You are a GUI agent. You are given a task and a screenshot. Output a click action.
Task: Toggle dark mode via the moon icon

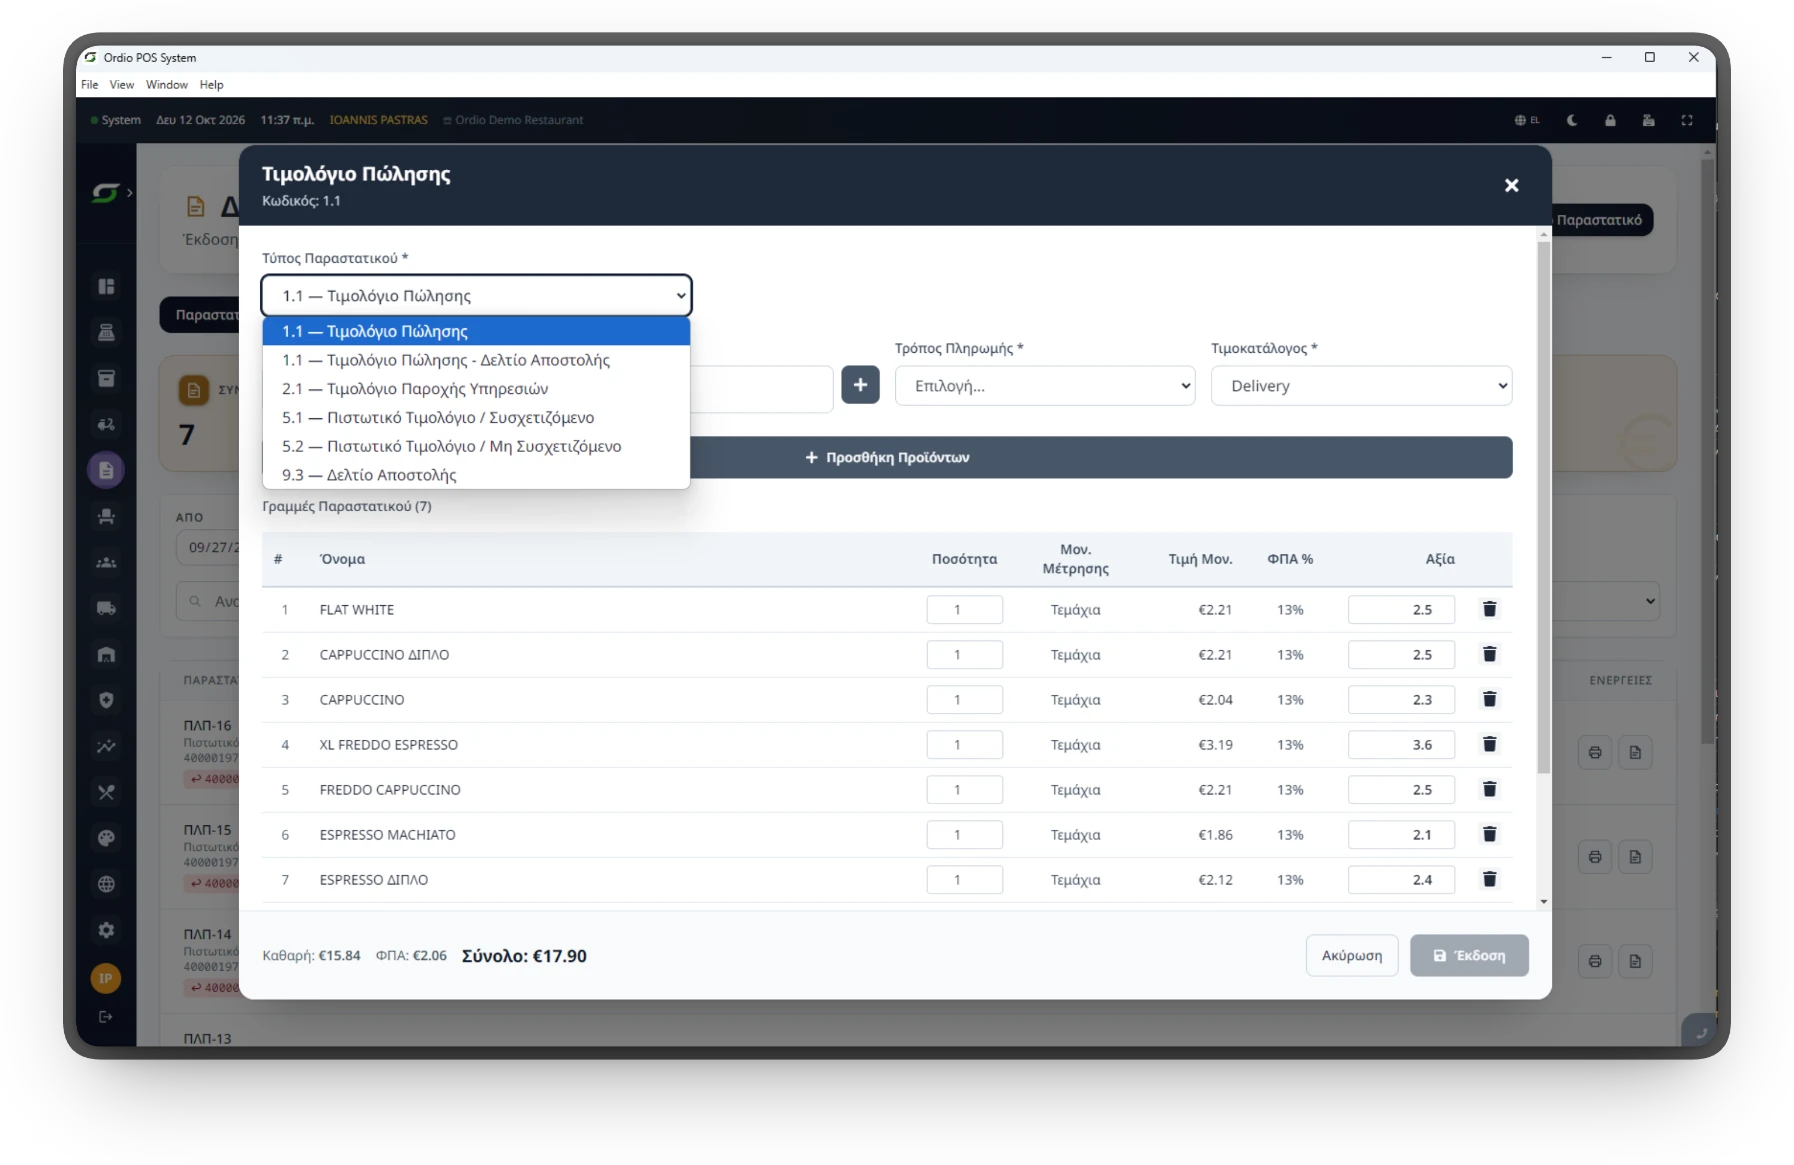coord(1572,120)
